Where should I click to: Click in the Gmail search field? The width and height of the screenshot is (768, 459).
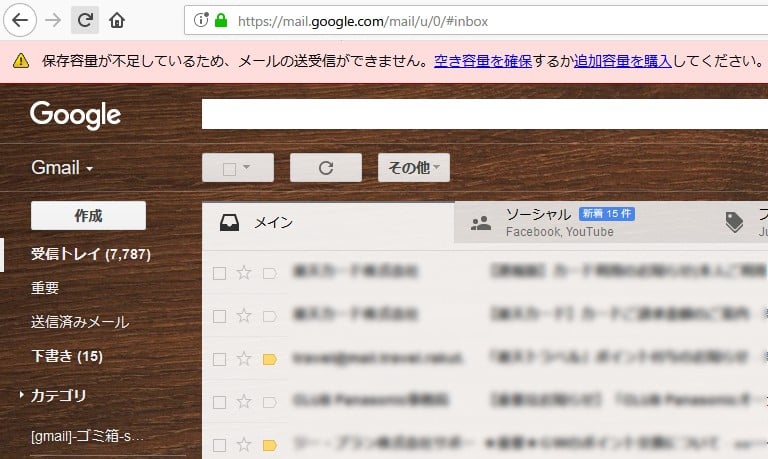click(x=480, y=115)
